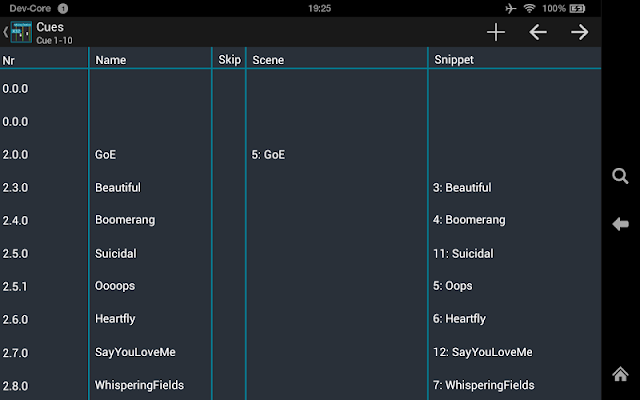Select the Scene column header
Image resolution: width=640 pixels, height=400 pixels.
click(268, 60)
